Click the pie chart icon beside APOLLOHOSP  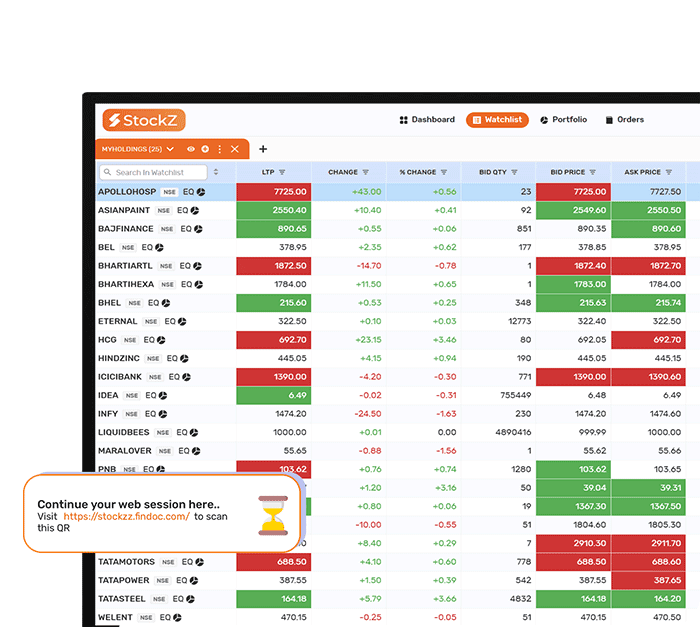coord(201,191)
